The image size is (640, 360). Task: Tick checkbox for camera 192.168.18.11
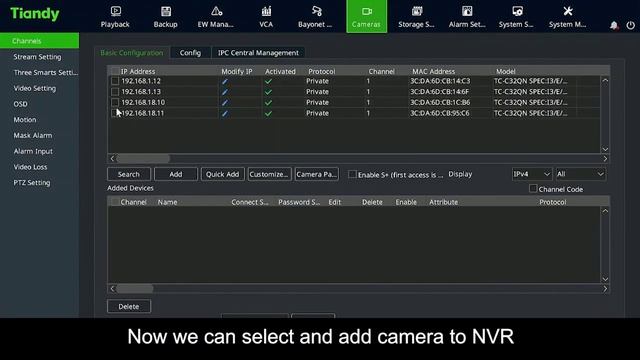tap(115, 113)
